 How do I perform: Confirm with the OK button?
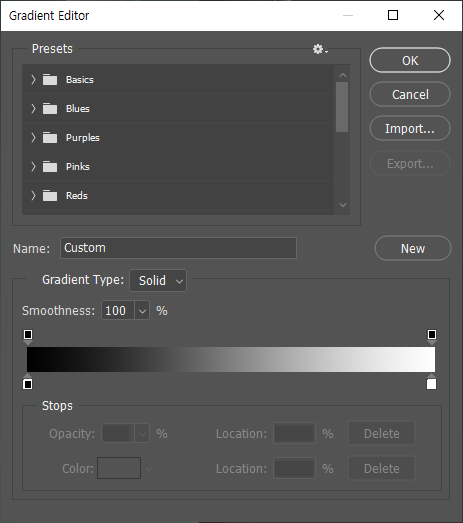coord(410,60)
